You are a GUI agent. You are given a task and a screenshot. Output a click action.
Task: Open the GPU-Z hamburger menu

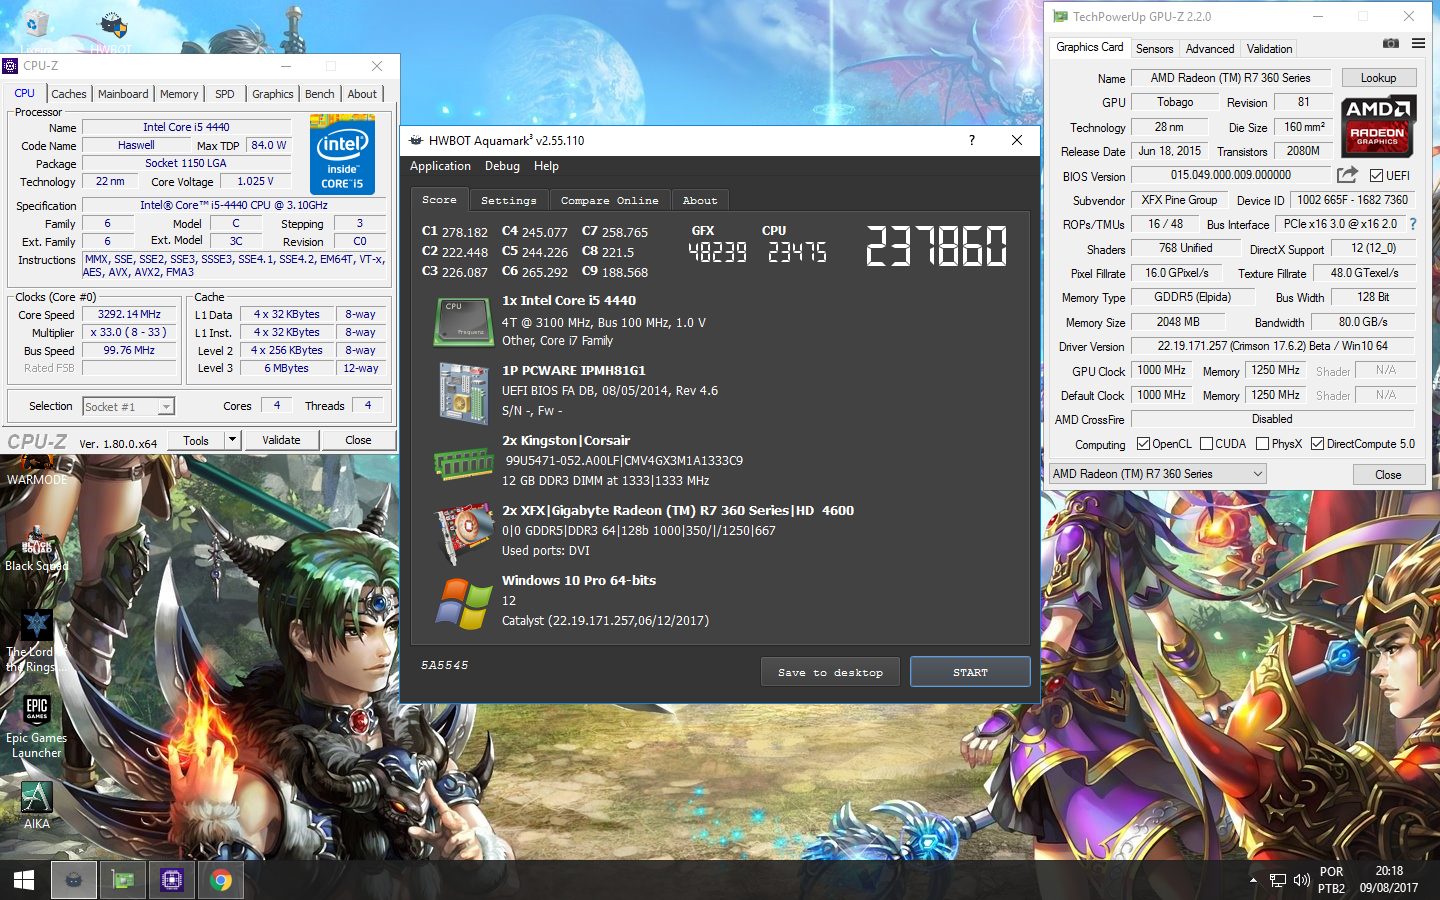(x=1418, y=43)
